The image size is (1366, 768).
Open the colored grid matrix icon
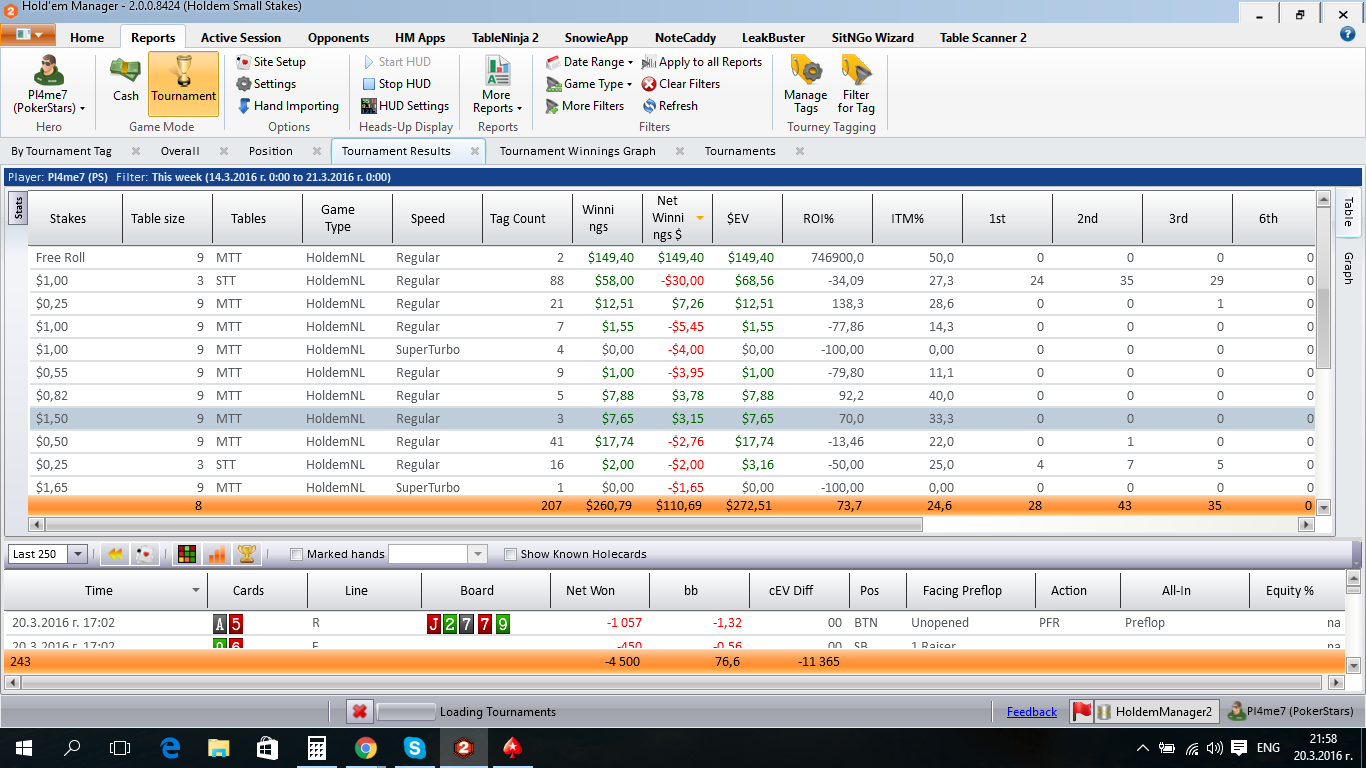tap(186, 554)
